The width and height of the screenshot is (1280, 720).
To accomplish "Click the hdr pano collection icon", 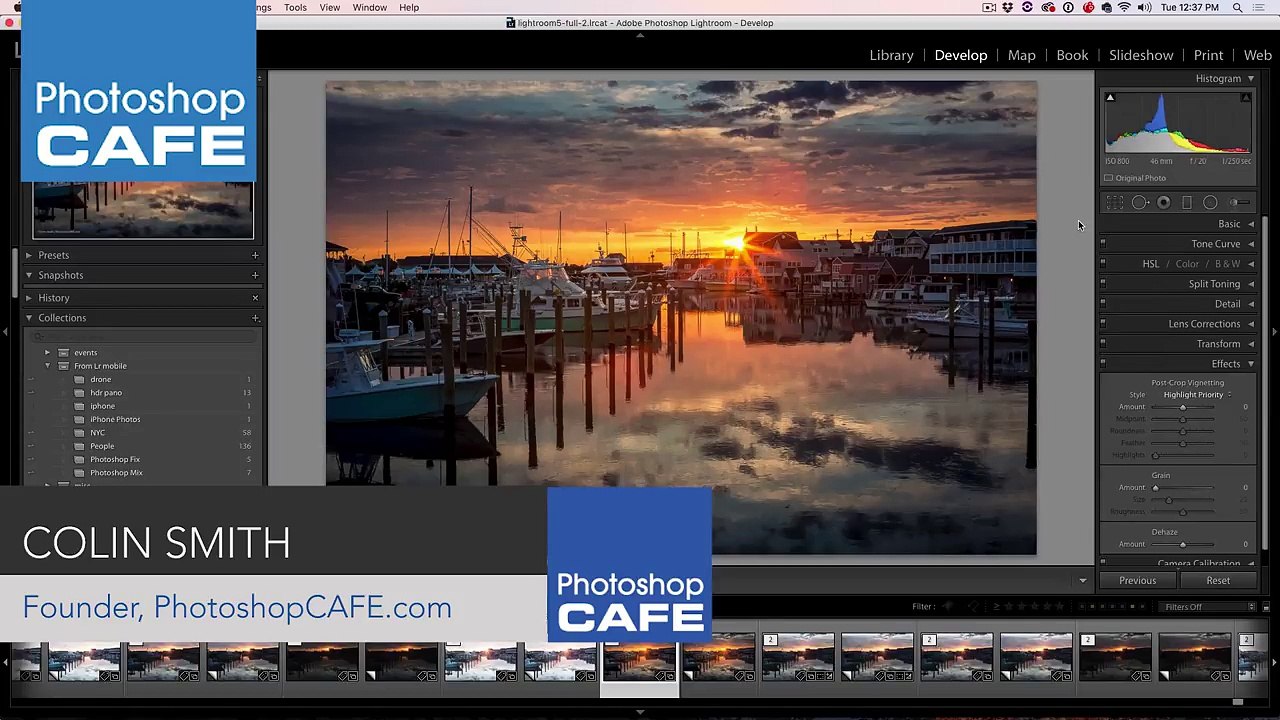I will 79,393.
